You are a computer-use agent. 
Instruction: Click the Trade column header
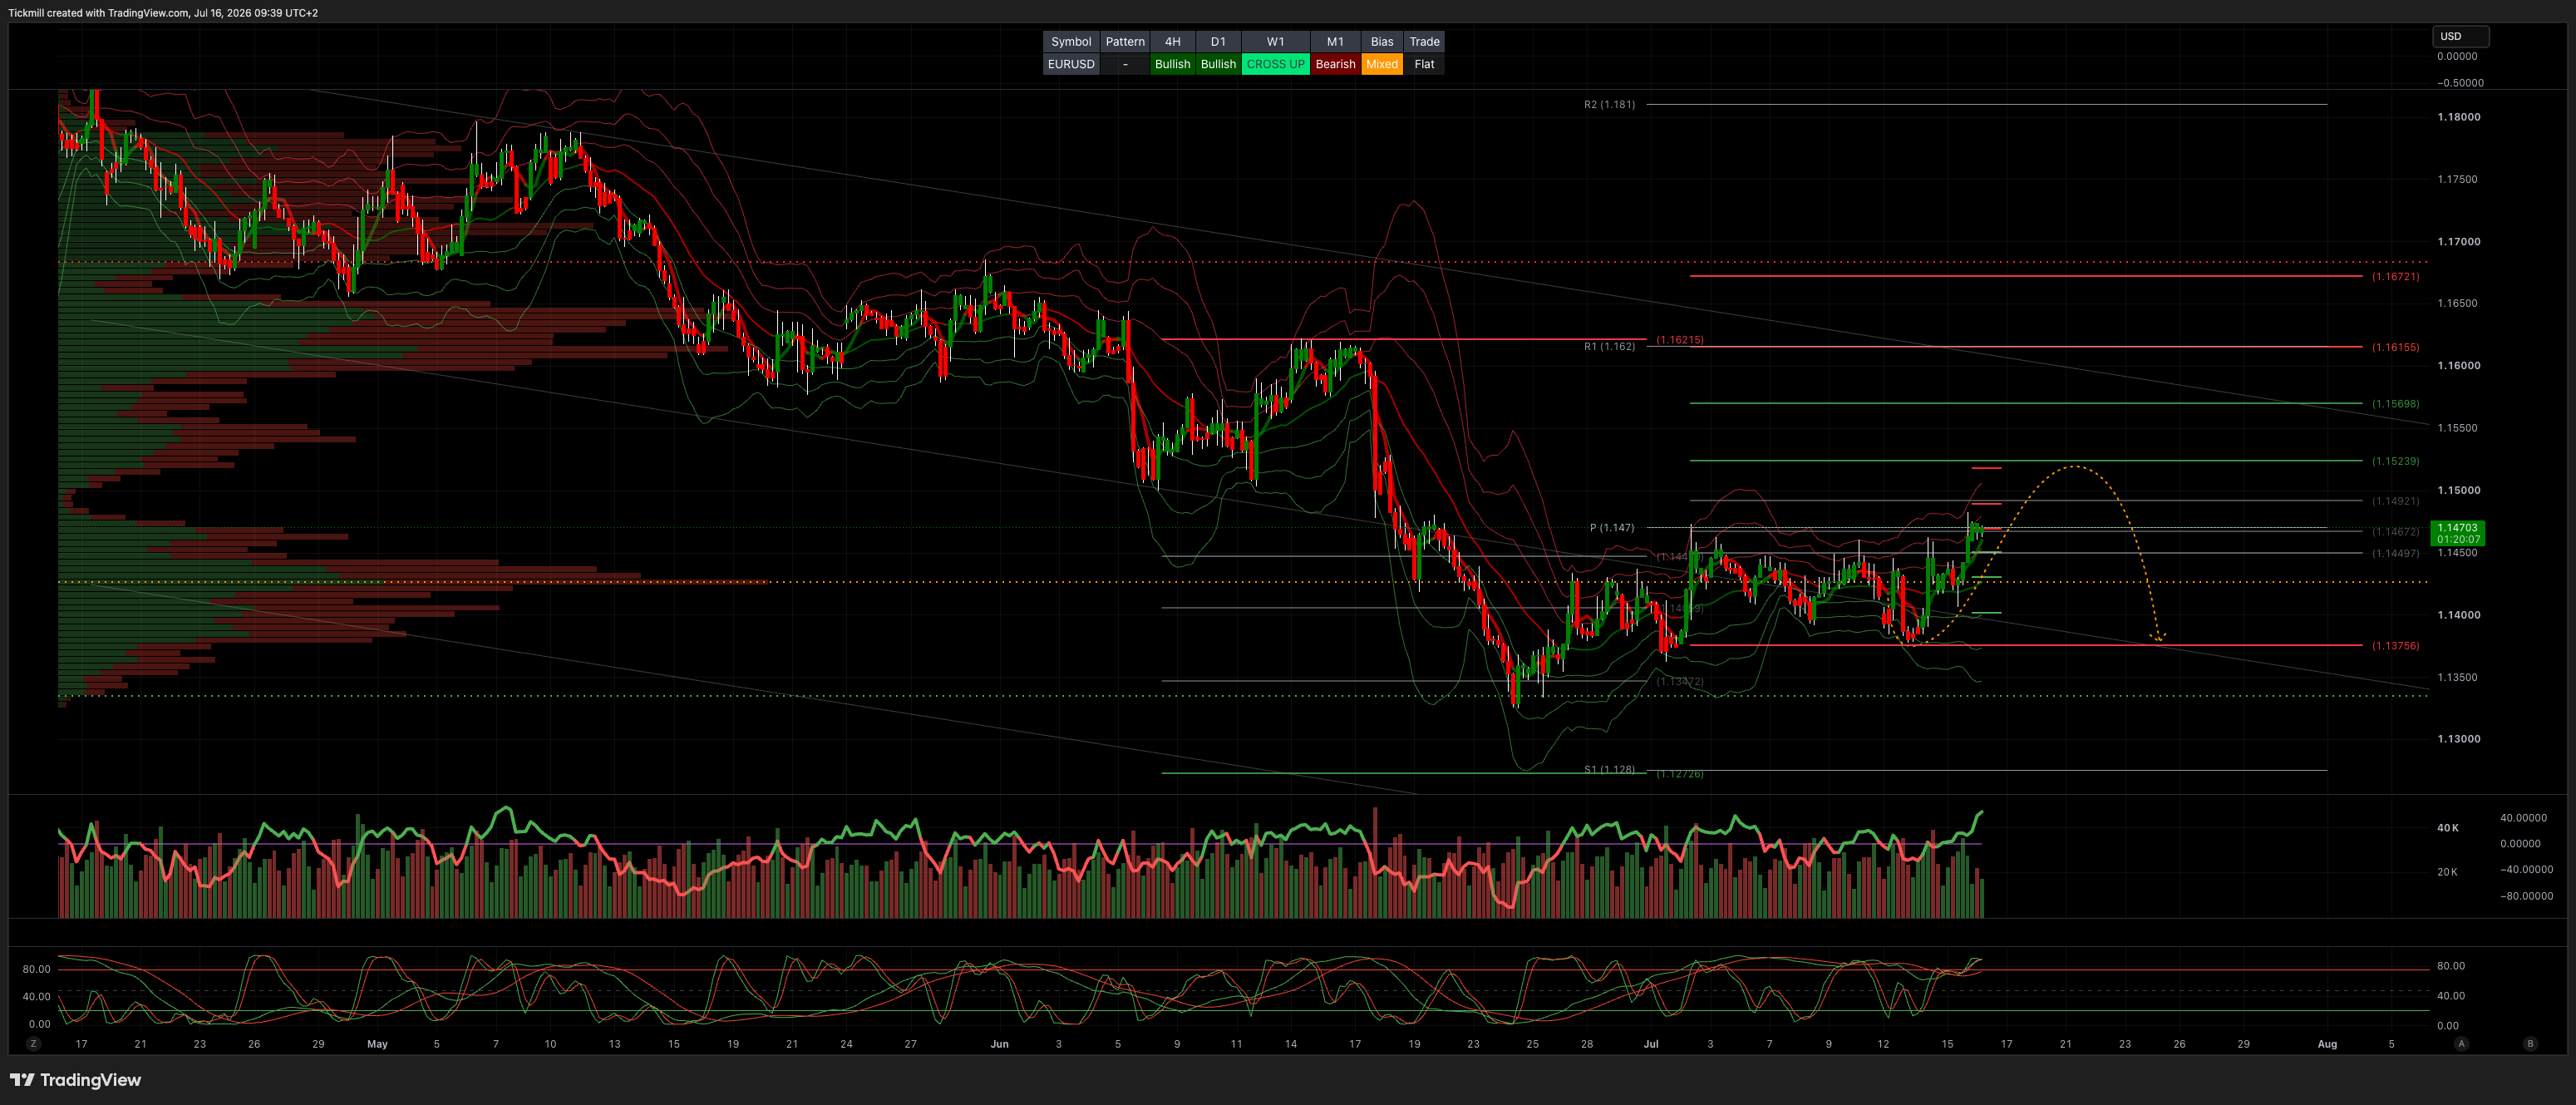click(x=1424, y=42)
